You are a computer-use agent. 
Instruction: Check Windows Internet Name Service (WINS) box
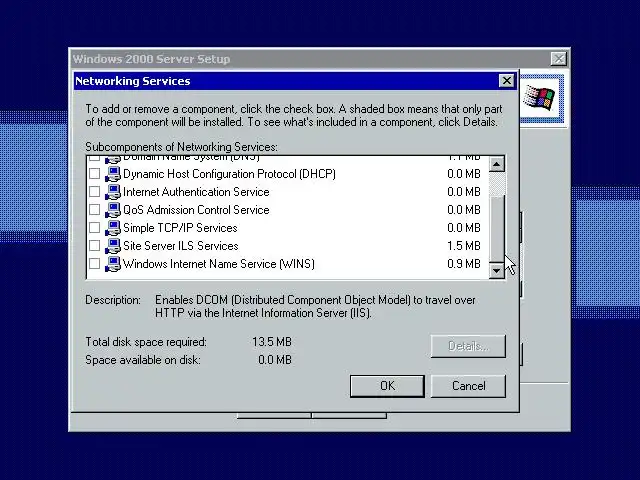94,263
